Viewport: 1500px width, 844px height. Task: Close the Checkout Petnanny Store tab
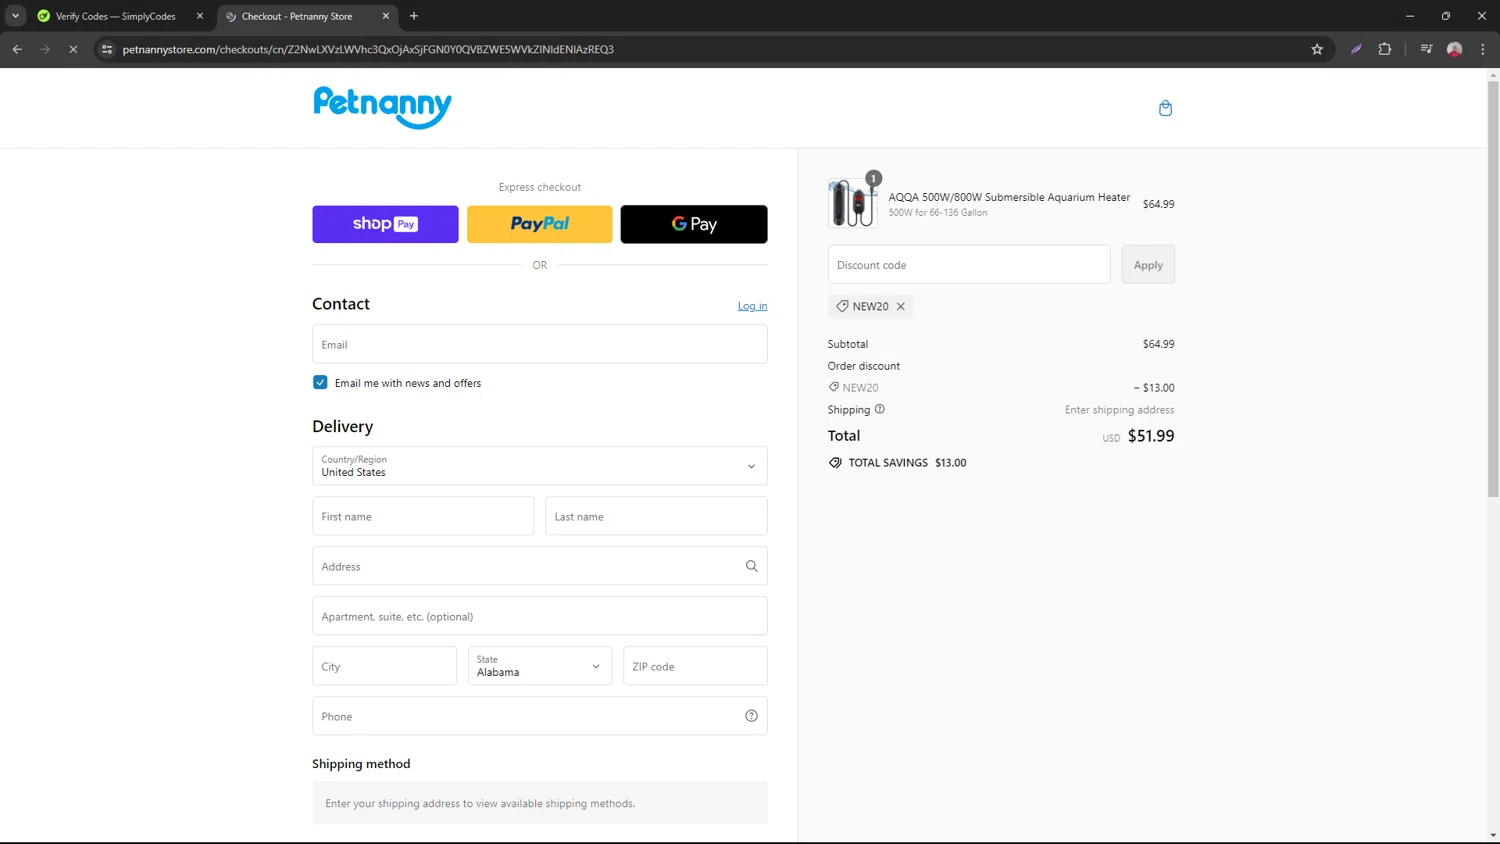[386, 16]
